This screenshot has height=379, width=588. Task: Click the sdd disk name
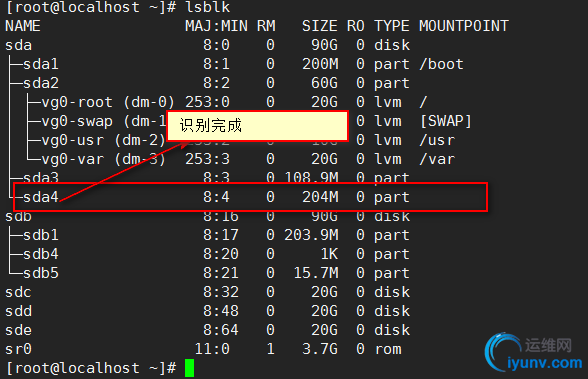(x=18, y=311)
